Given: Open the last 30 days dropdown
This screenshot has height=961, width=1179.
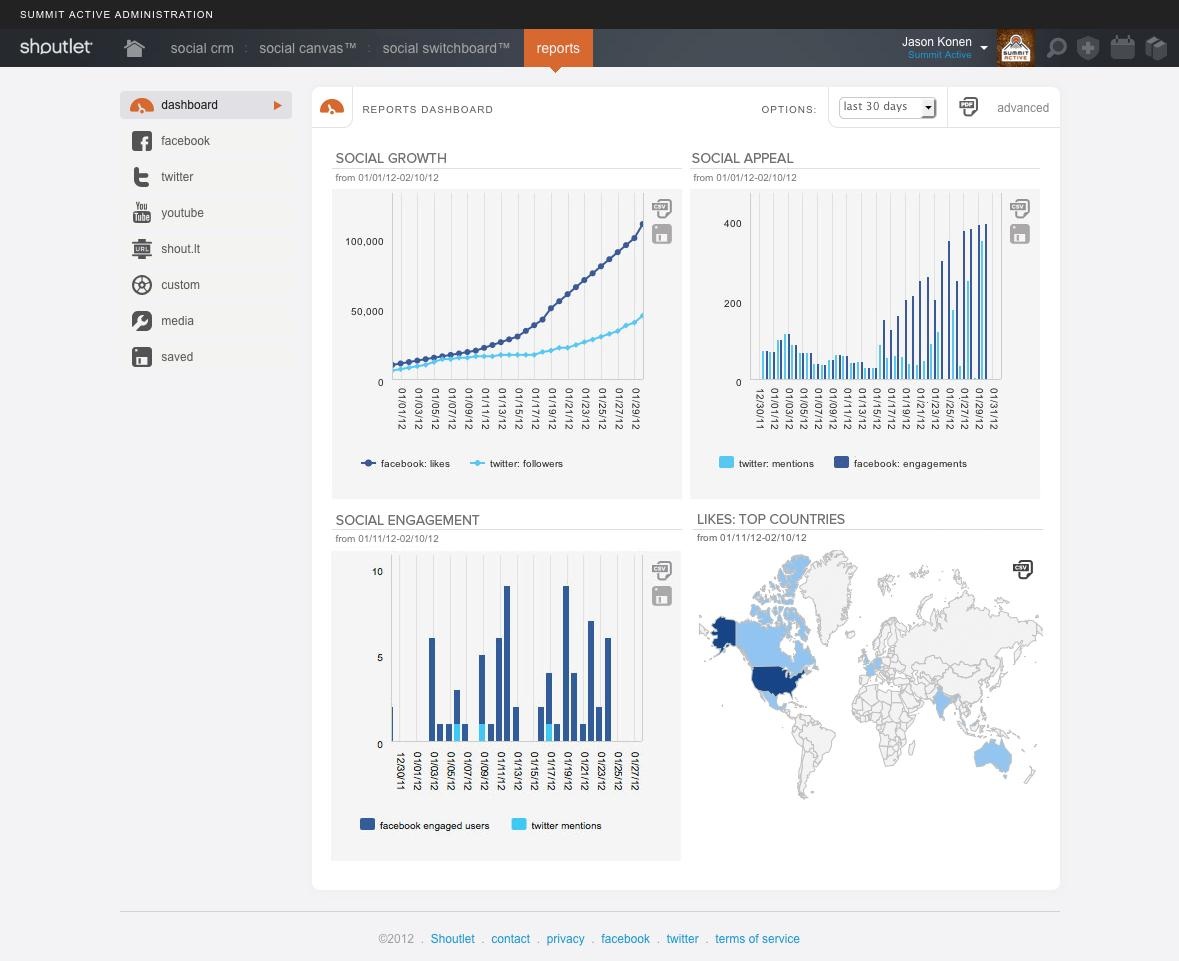Looking at the screenshot, I should (887, 108).
